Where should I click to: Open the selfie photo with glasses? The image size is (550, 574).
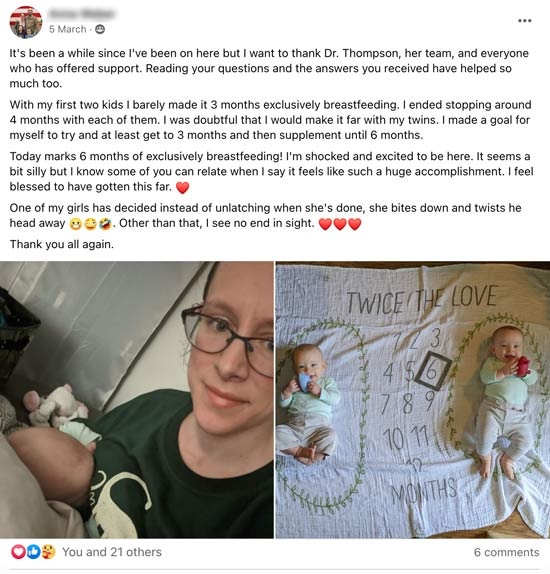point(137,400)
